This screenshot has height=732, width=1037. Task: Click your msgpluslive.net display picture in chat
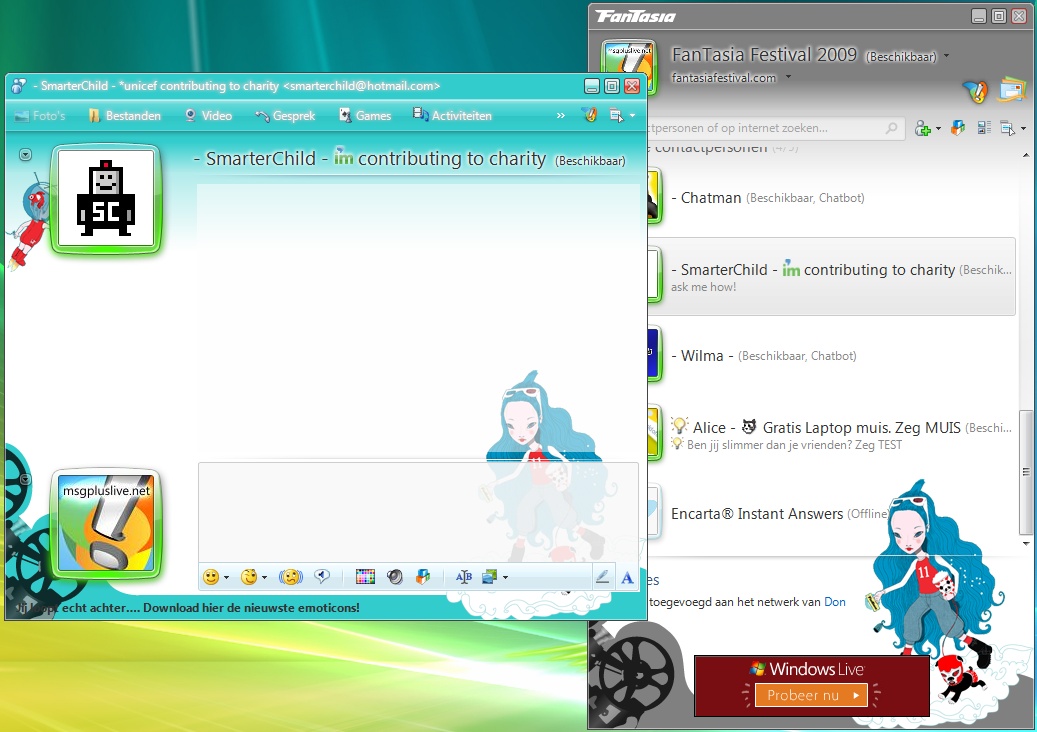point(106,523)
